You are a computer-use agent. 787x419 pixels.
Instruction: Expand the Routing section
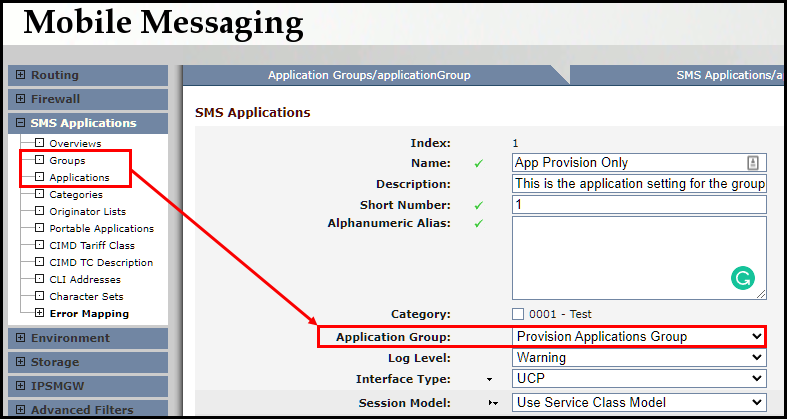[20, 75]
